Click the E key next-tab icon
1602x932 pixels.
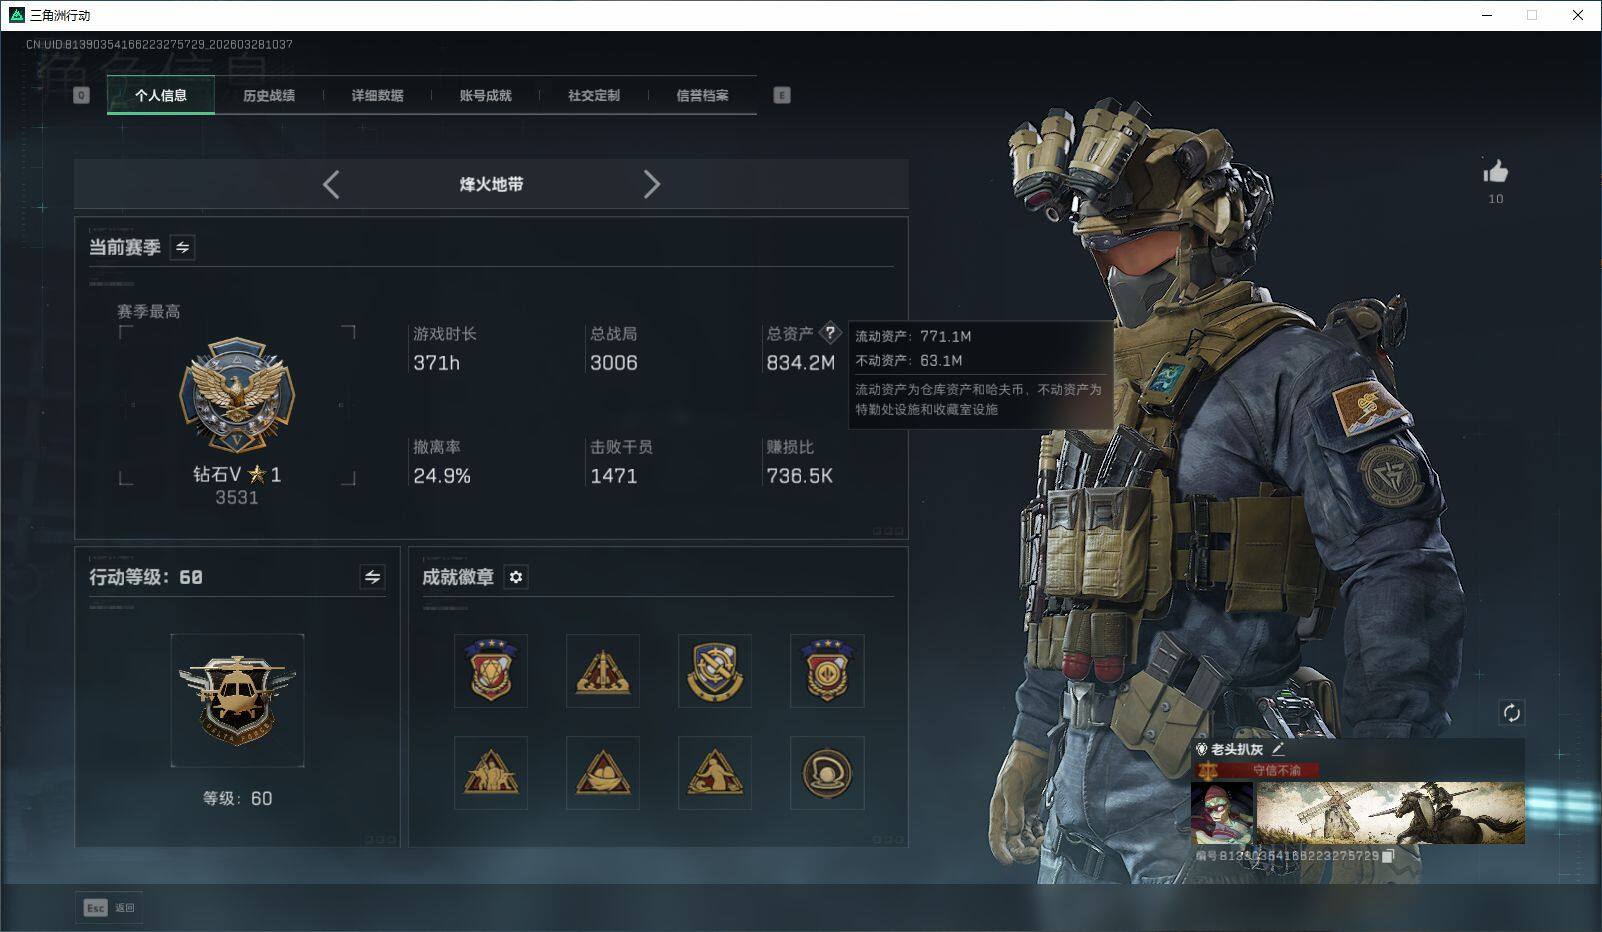pyautogui.click(x=782, y=95)
